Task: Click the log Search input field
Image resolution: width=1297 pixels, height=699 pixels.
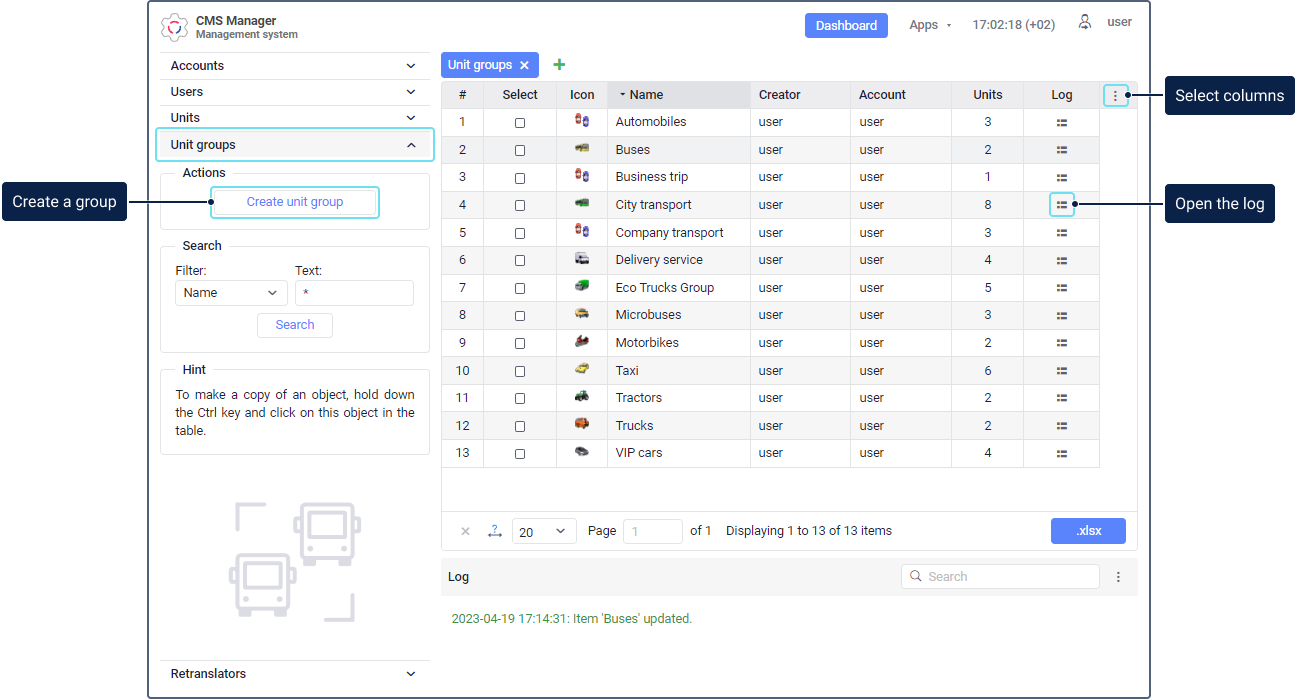Action: coord(1000,577)
